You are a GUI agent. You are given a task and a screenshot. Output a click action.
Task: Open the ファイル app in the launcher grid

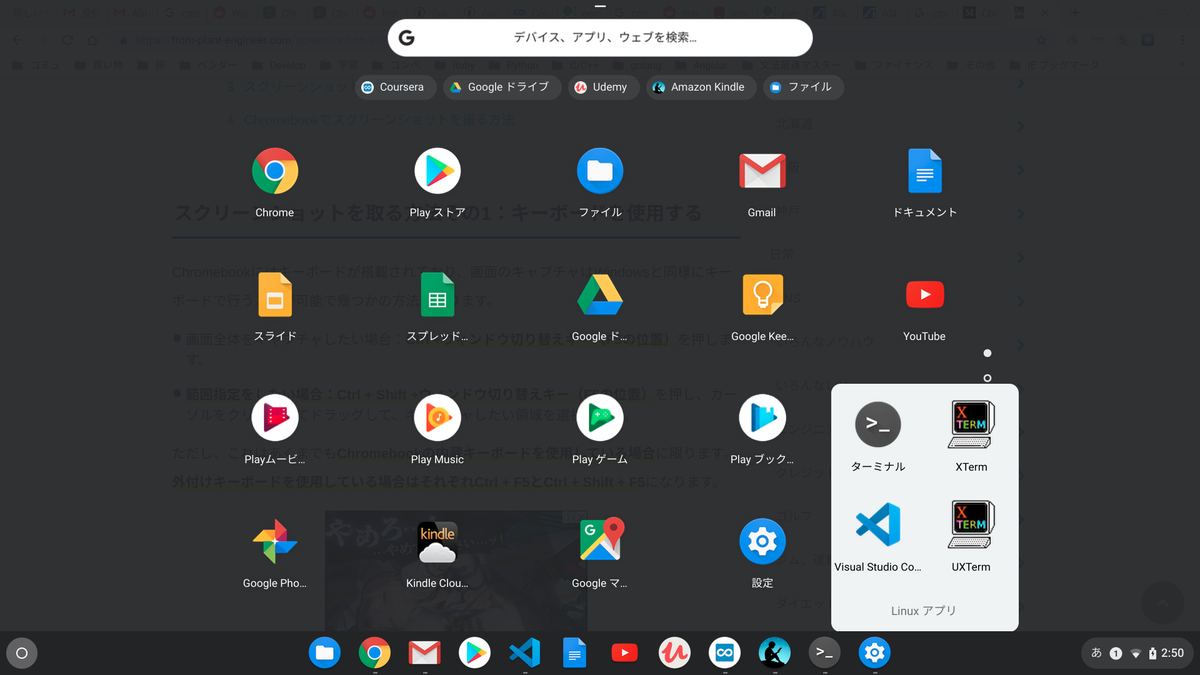click(x=600, y=171)
